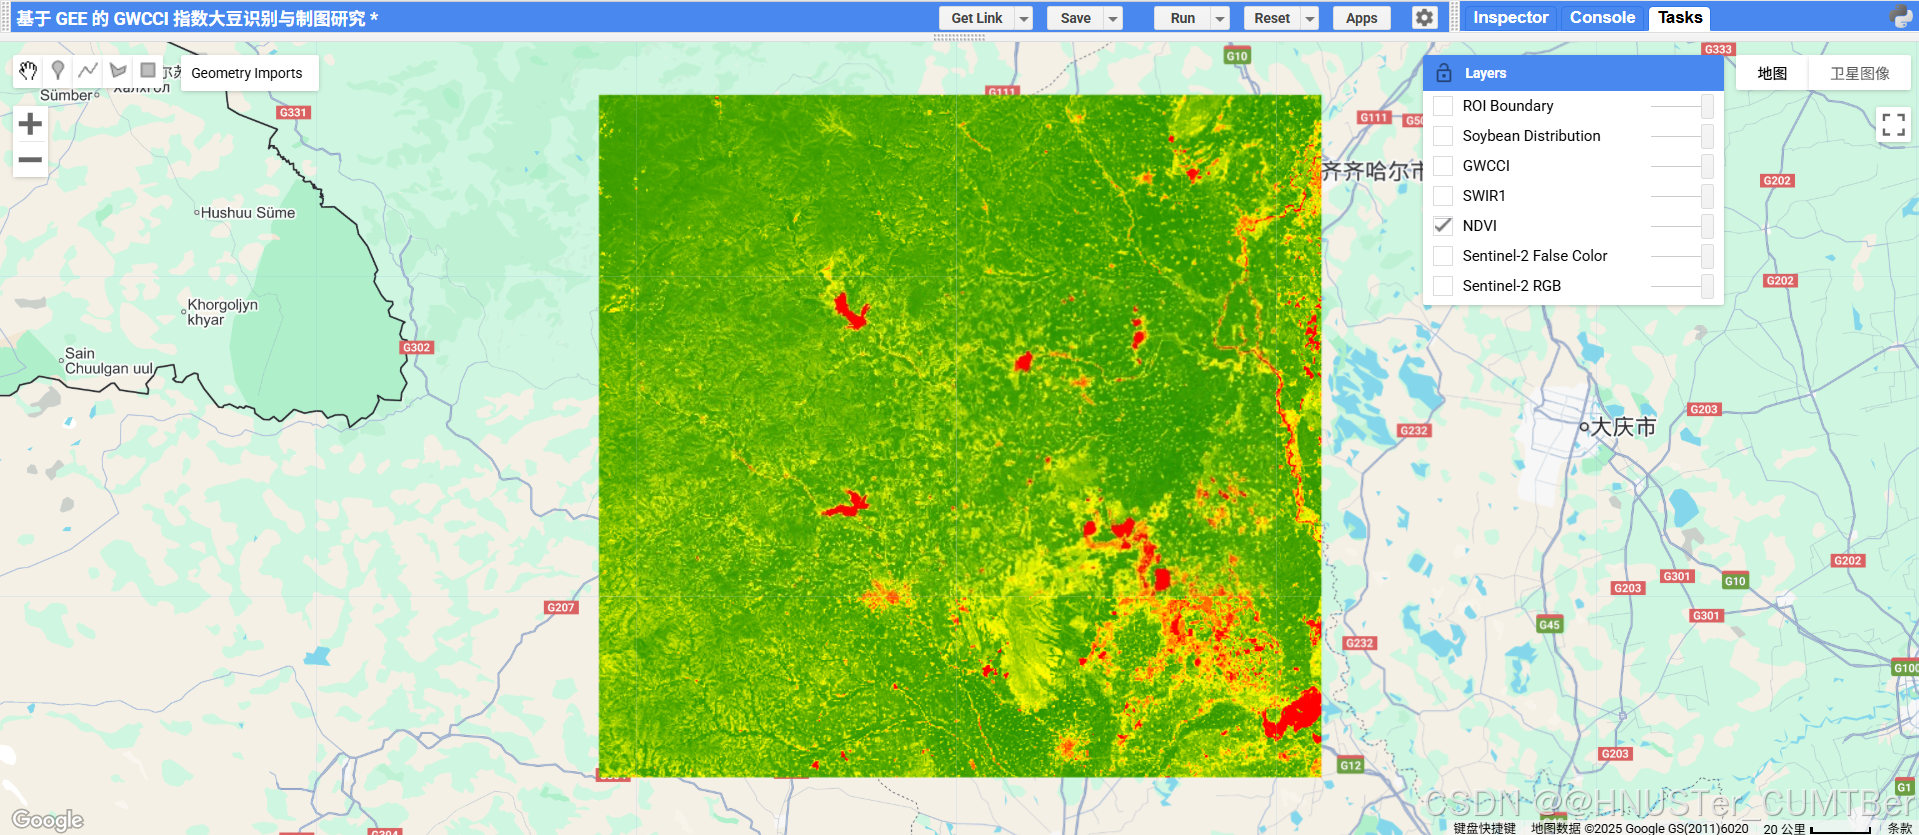
Task: Run the script
Action: [x=1183, y=18]
